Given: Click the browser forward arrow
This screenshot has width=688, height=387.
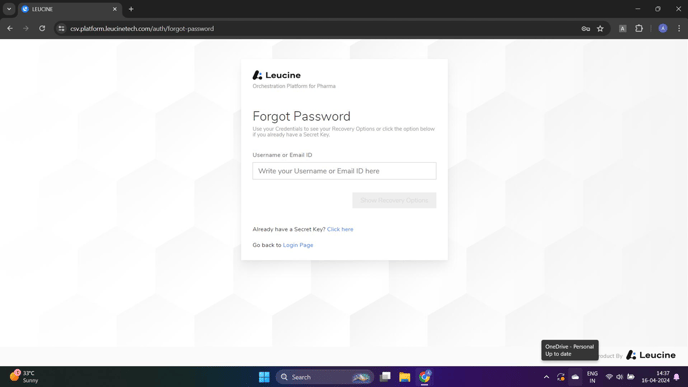Looking at the screenshot, I should click(x=26, y=29).
